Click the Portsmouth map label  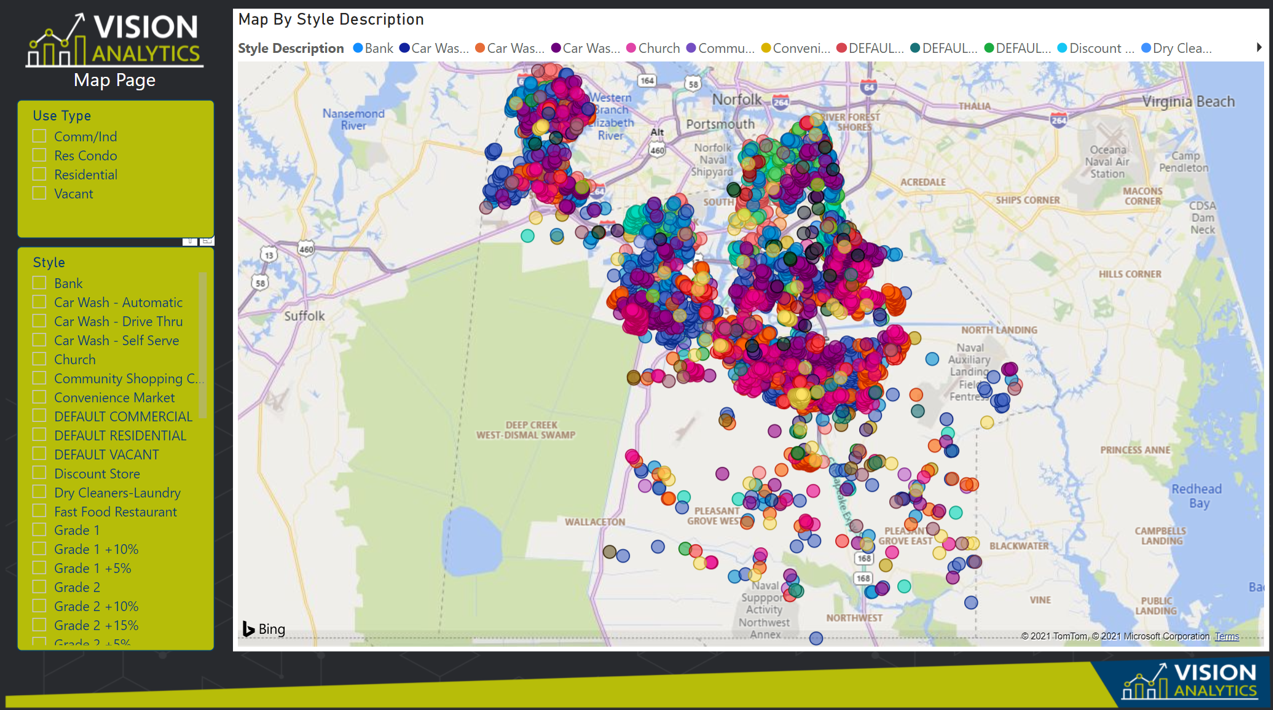(720, 124)
